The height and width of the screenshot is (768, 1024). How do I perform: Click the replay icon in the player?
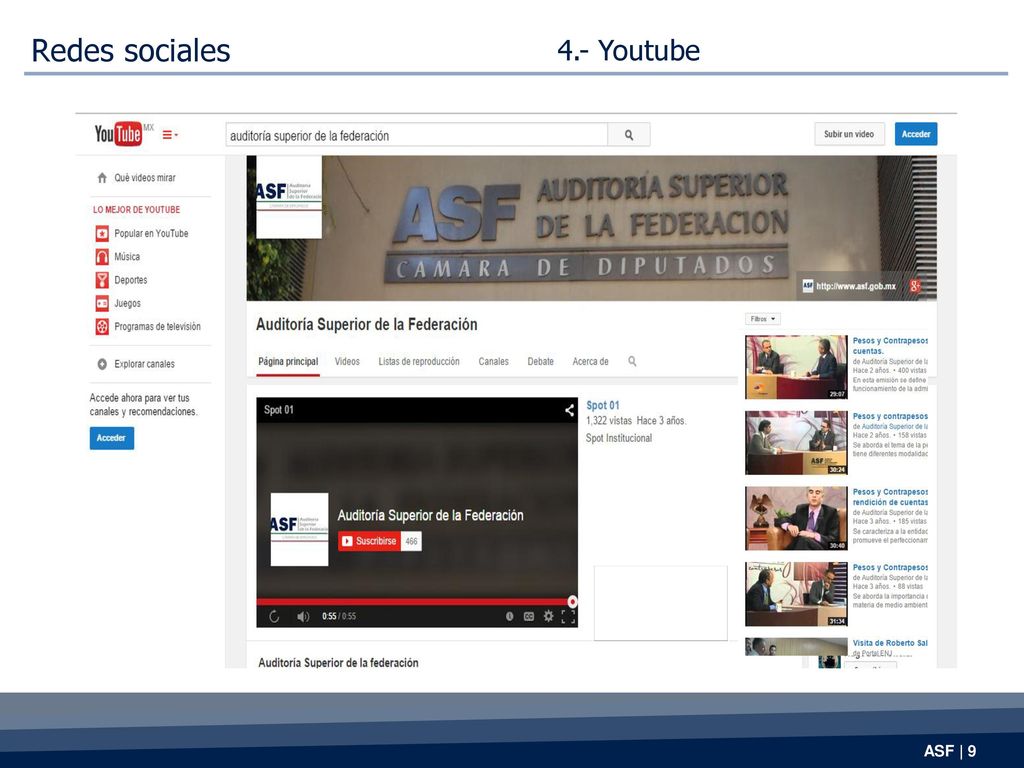[x=274, y=616]
